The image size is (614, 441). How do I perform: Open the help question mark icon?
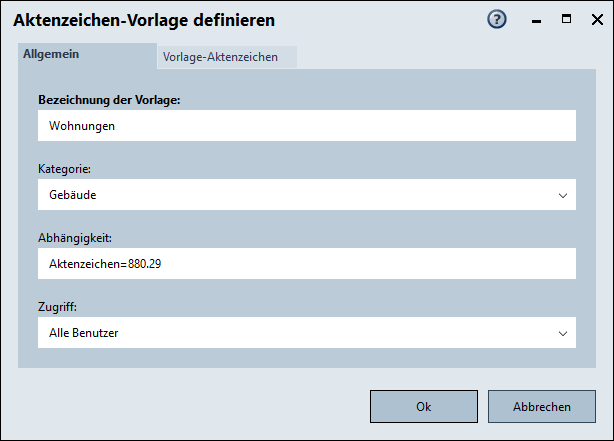(497, 19)
